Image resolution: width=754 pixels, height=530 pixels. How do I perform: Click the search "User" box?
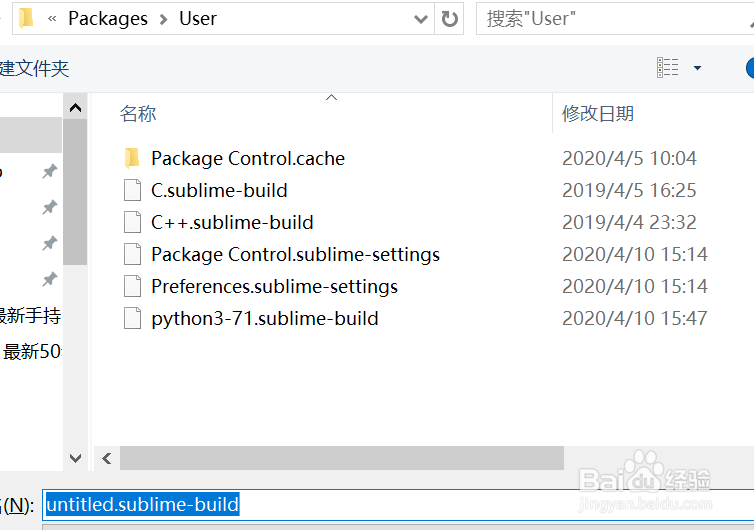coord(610,18)
